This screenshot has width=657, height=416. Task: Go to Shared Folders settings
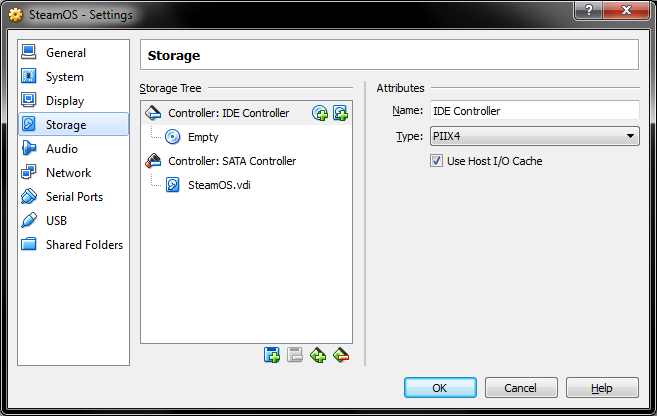click(x=84, y=245)
